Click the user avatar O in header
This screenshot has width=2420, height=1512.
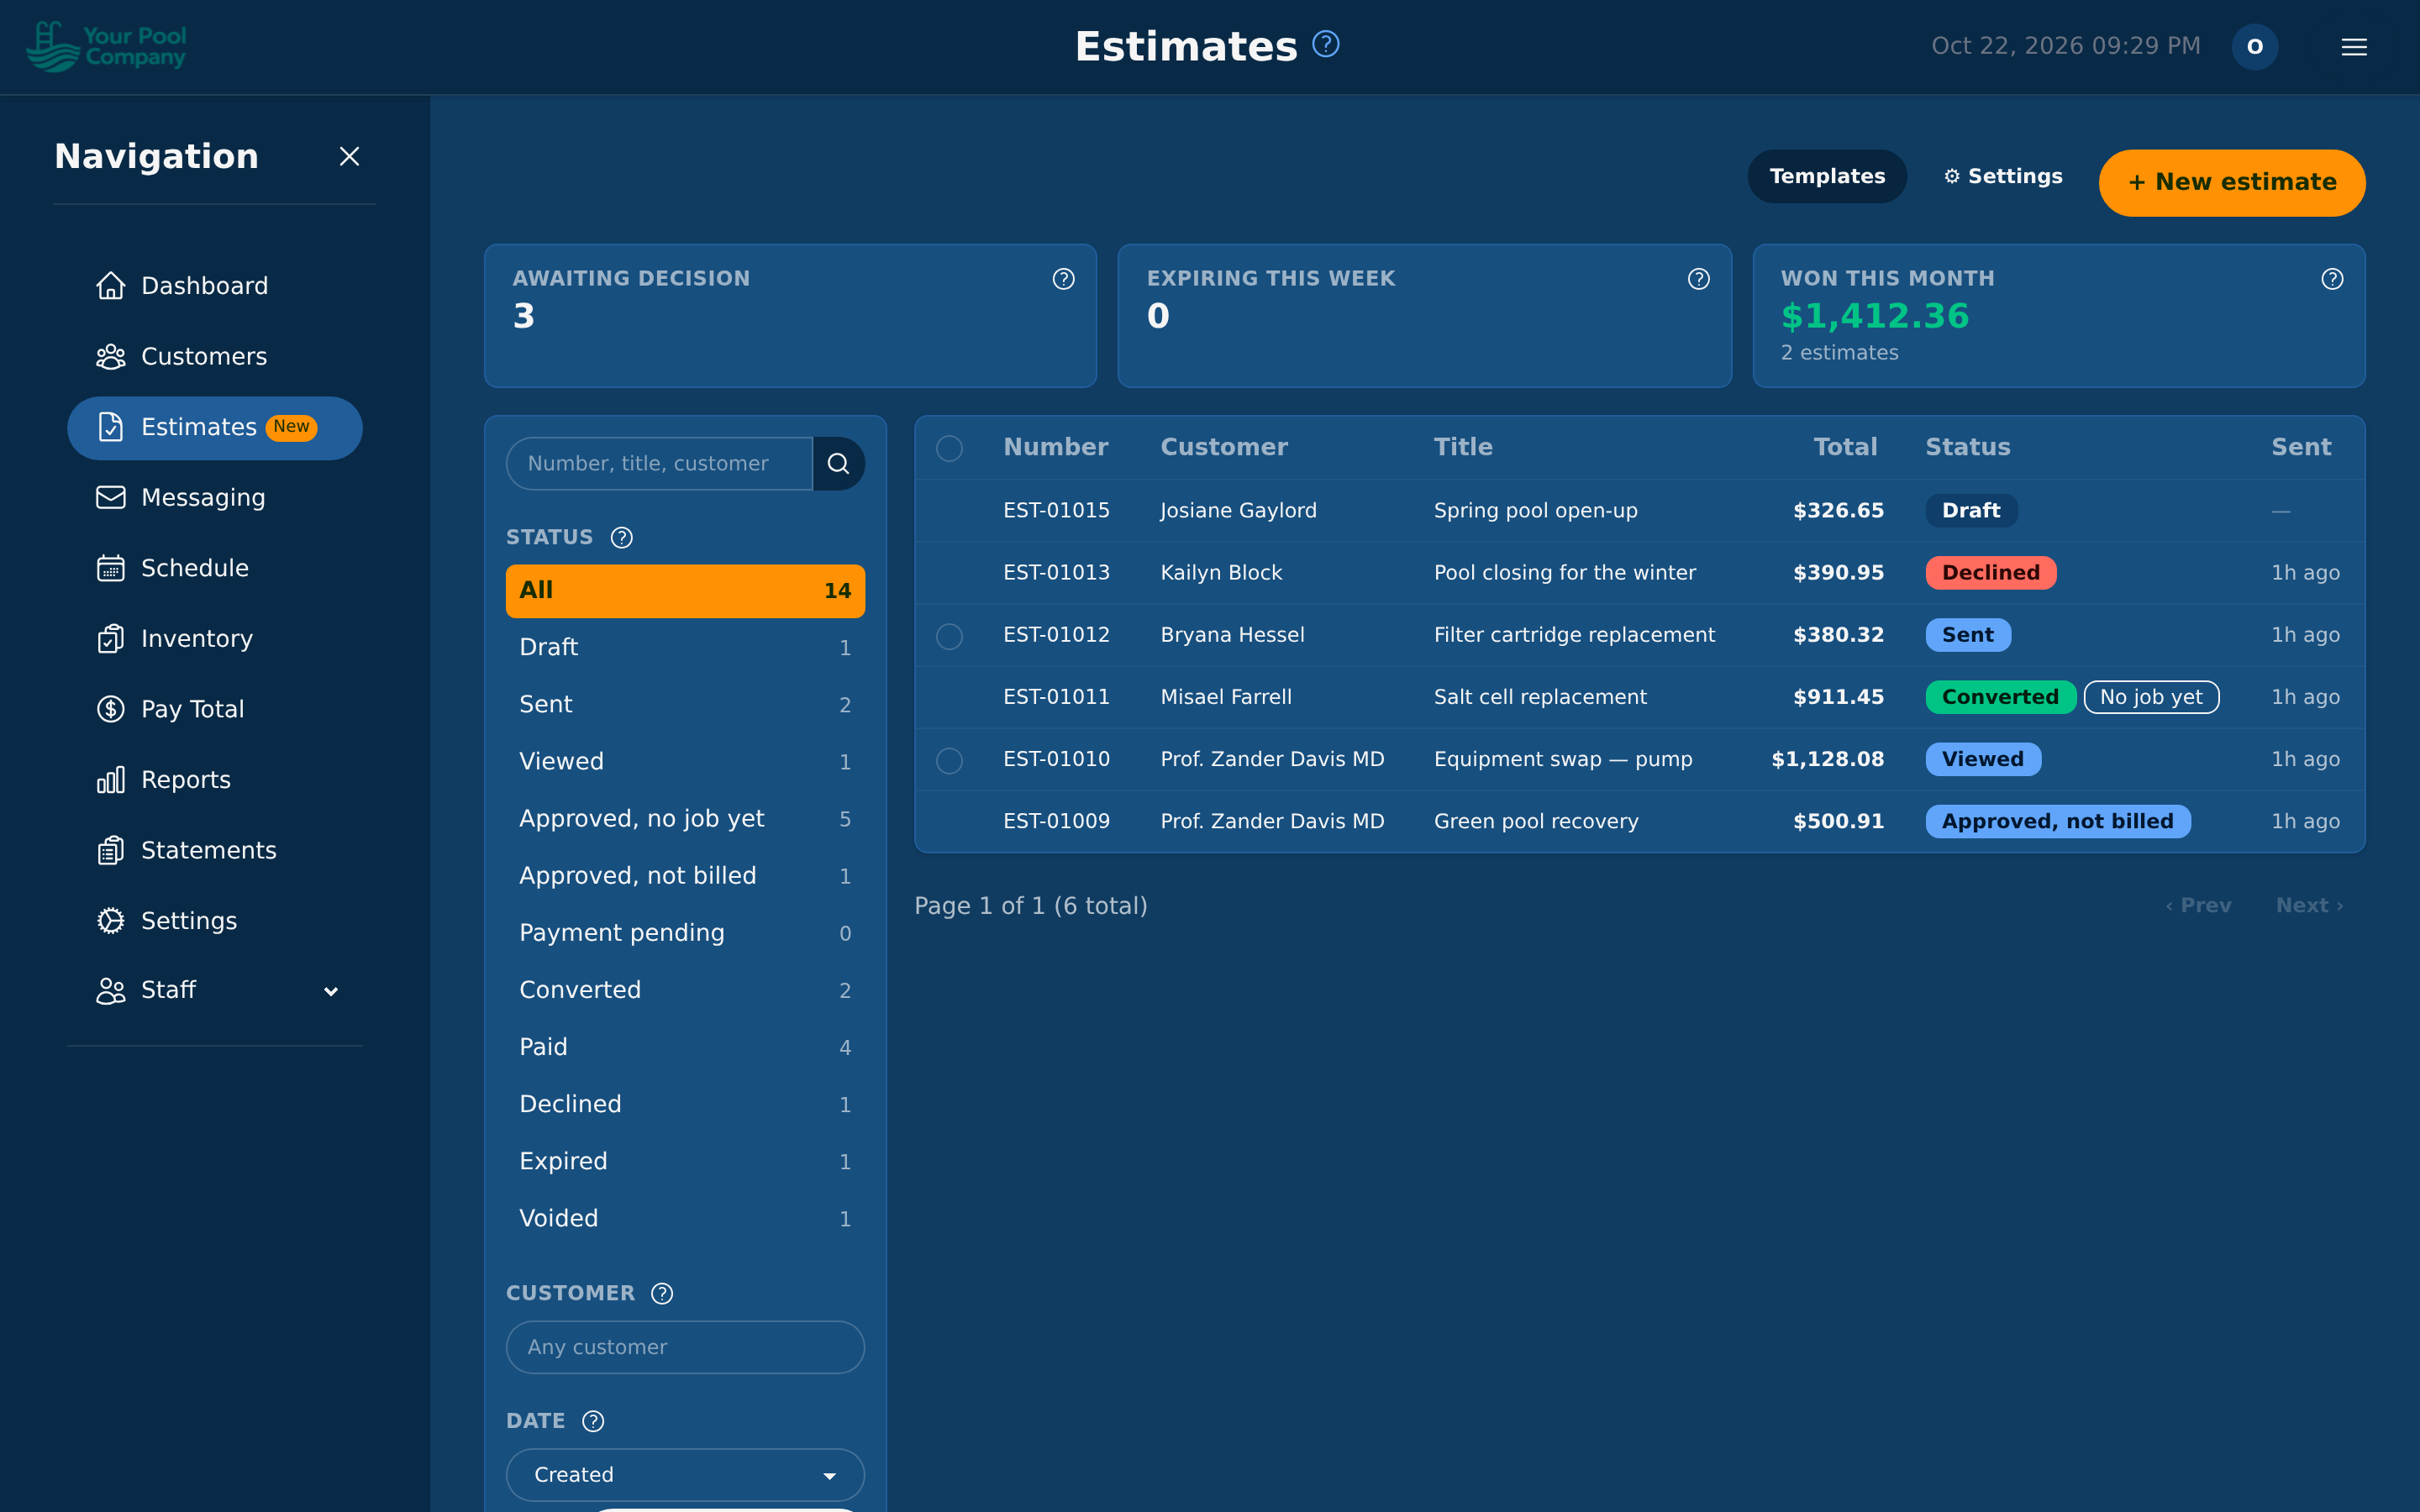point(2255,47)
